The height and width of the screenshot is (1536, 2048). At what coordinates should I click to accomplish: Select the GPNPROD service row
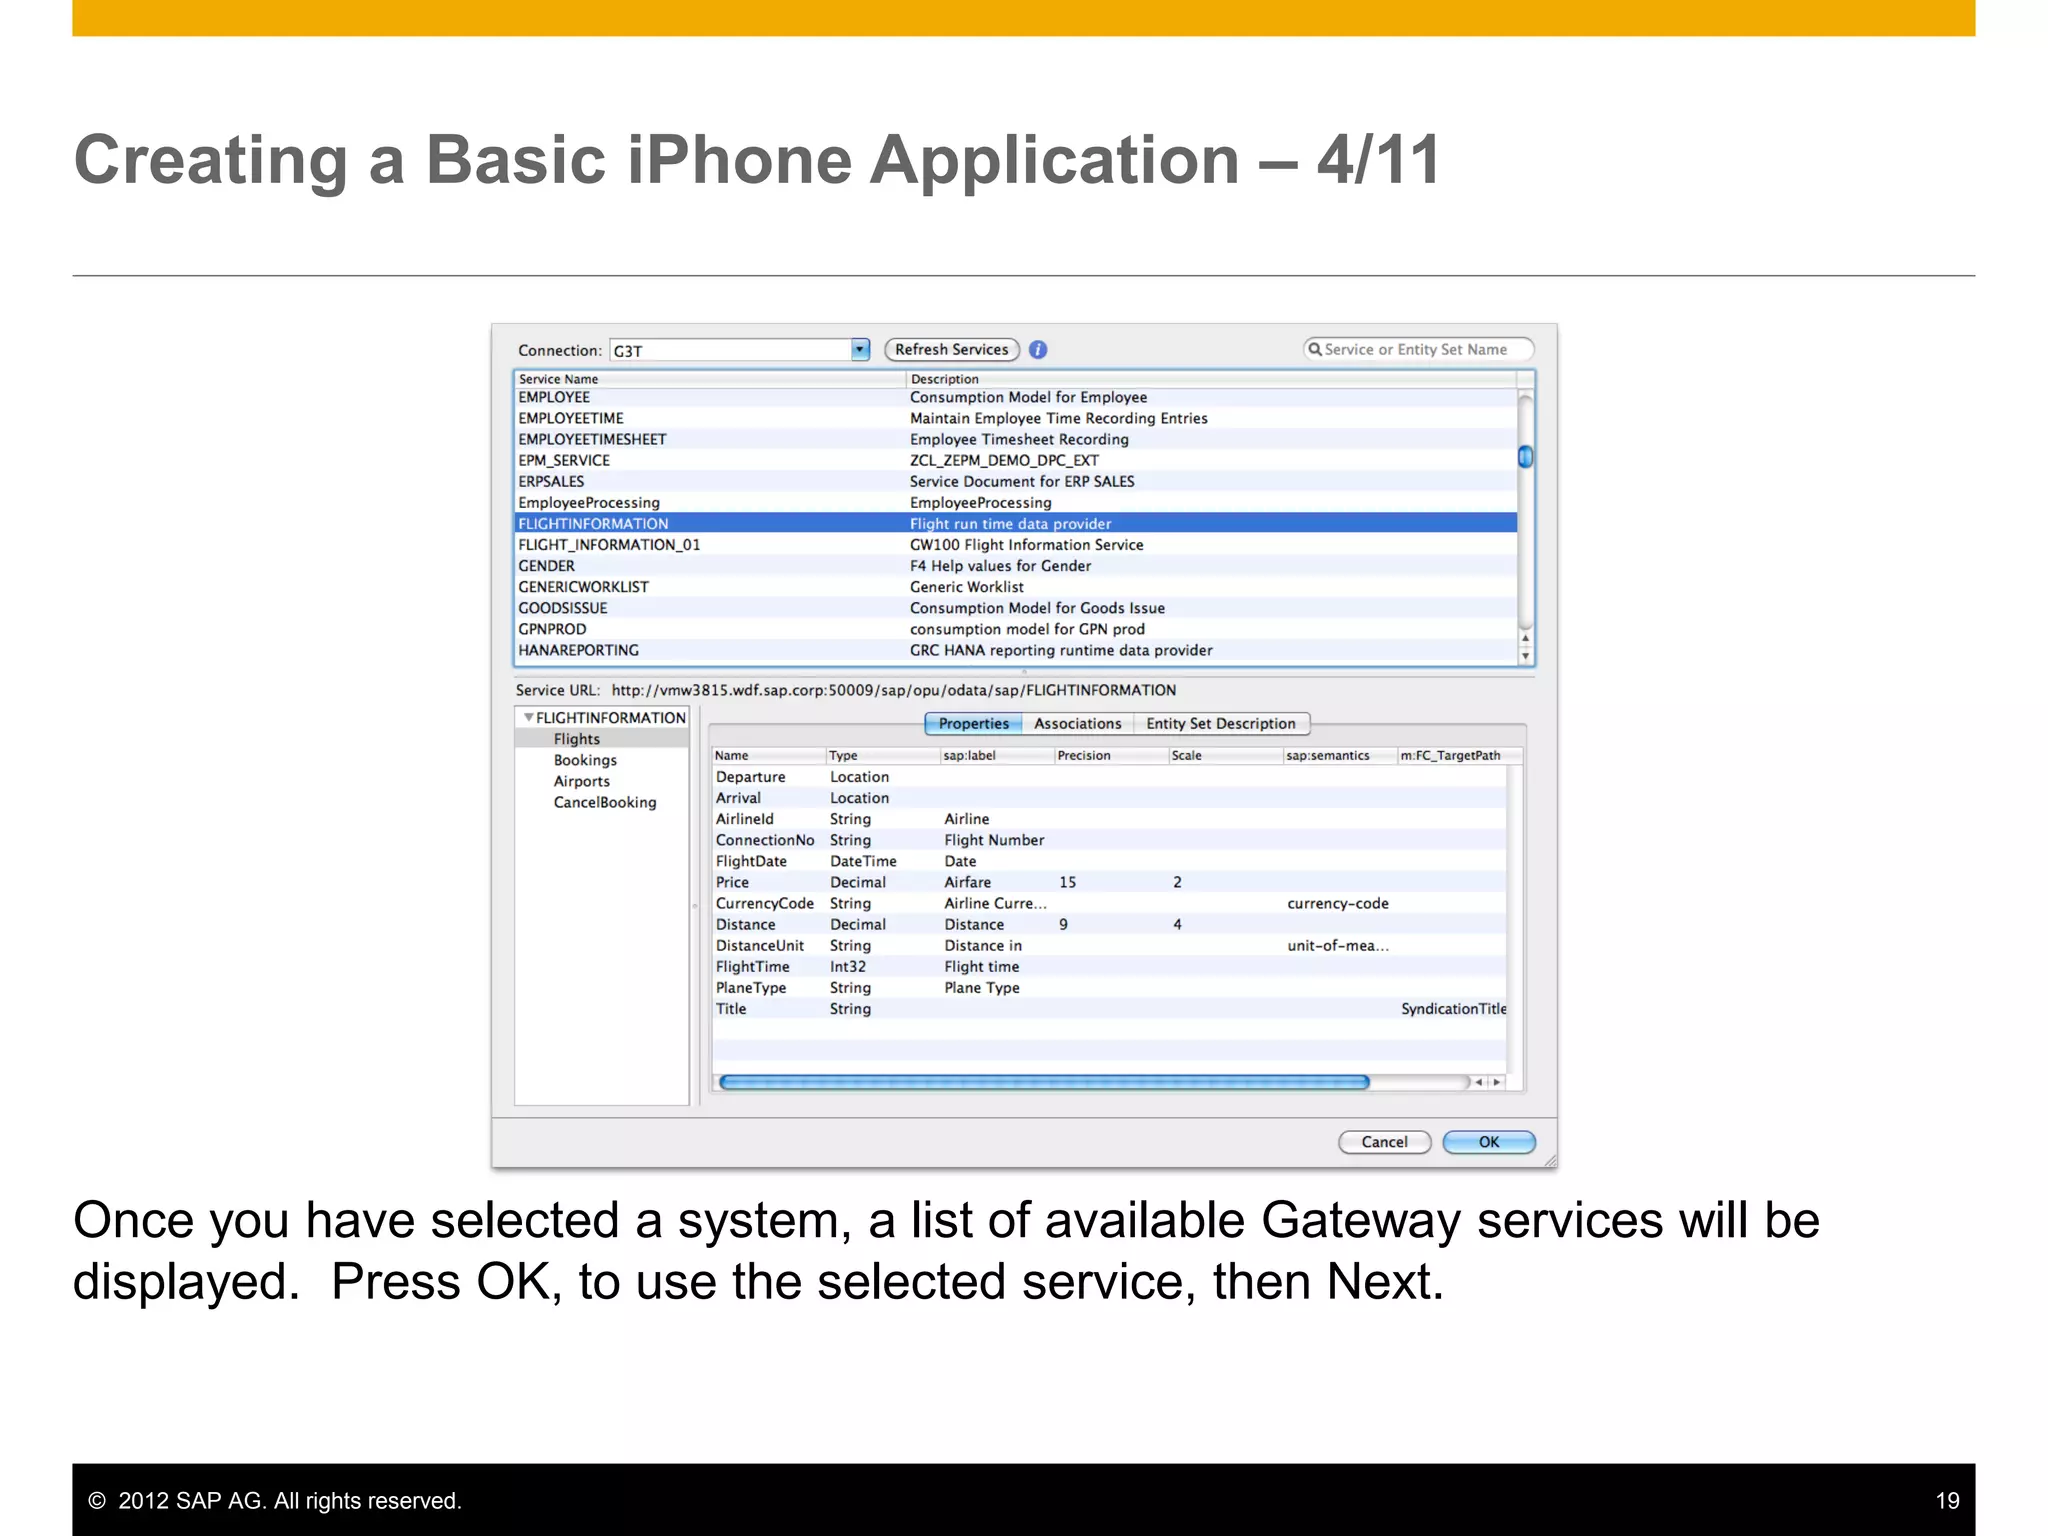point(1015,629)
